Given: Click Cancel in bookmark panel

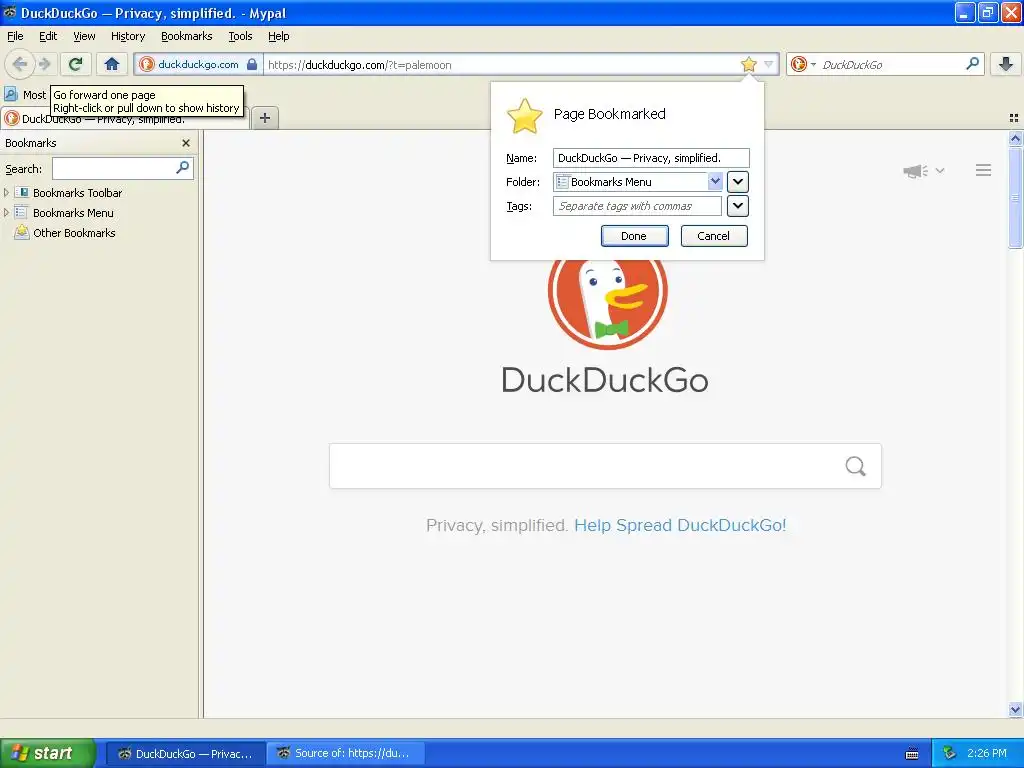Looking at the screenshot, I should 714,236.
